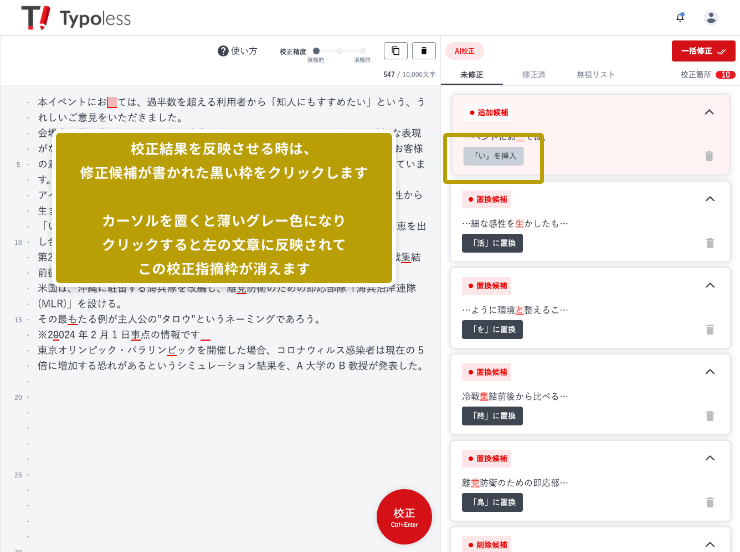This screenshot has height=552, width=740.
Task: Apply the 「島」に置換 suggestion
Action: click(x=492, y=502)
